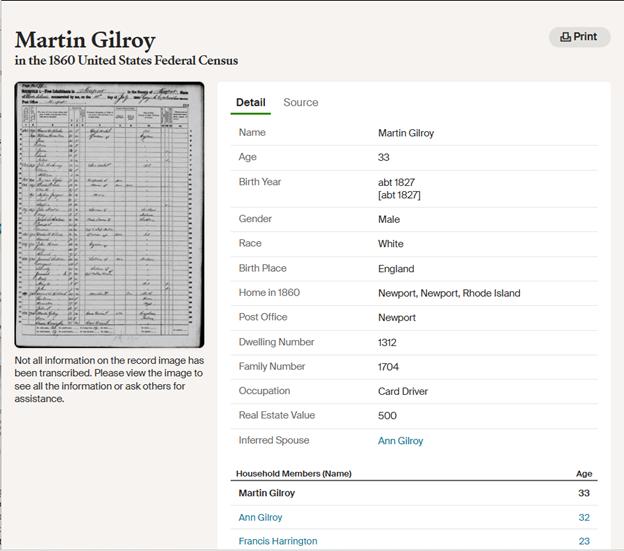The image size is (624, 551).
Task: Click the Household Members (Name) column header
Action: tap(293, 473)
